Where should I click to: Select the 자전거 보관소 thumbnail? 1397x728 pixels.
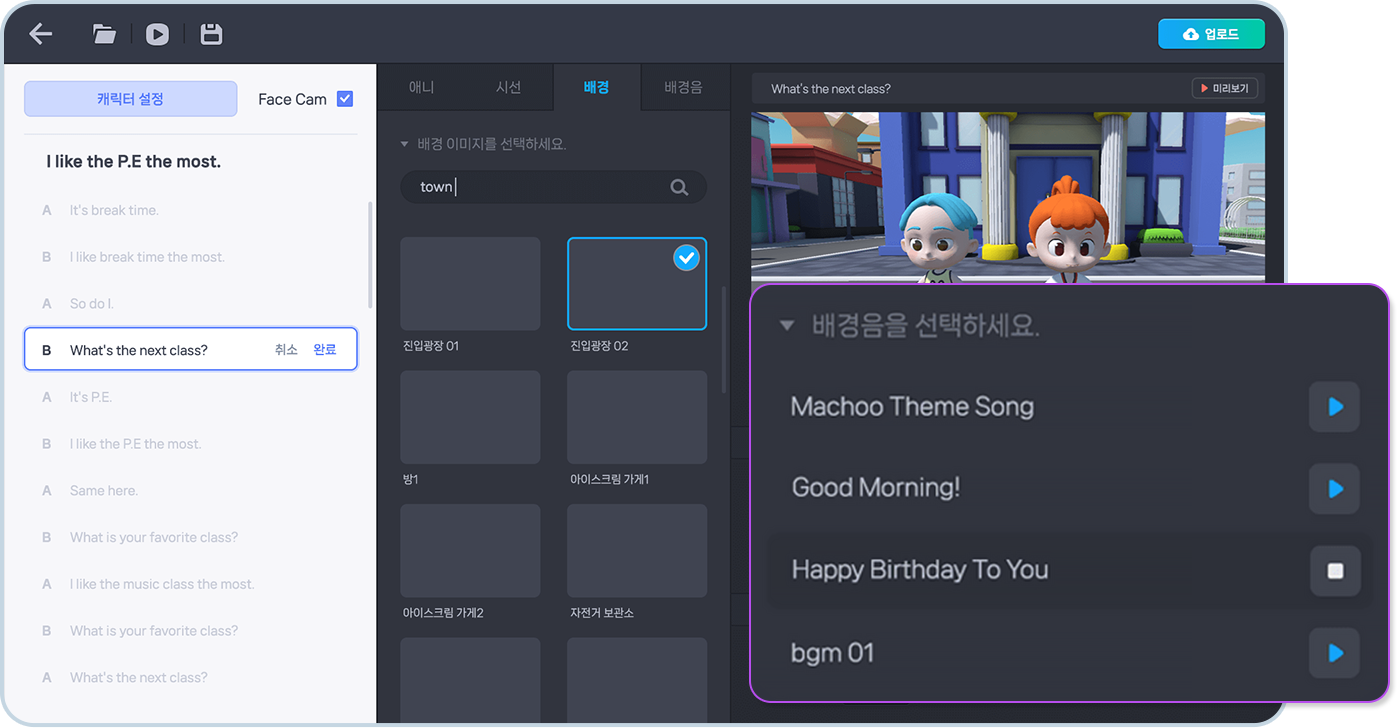tap(637, 551)
